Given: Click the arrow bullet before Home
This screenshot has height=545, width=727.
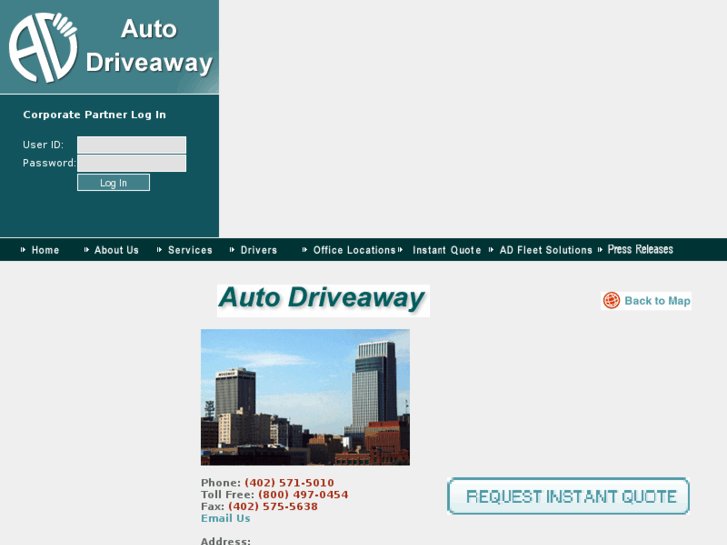Looking at the screenshot, I should click(23, 250).
